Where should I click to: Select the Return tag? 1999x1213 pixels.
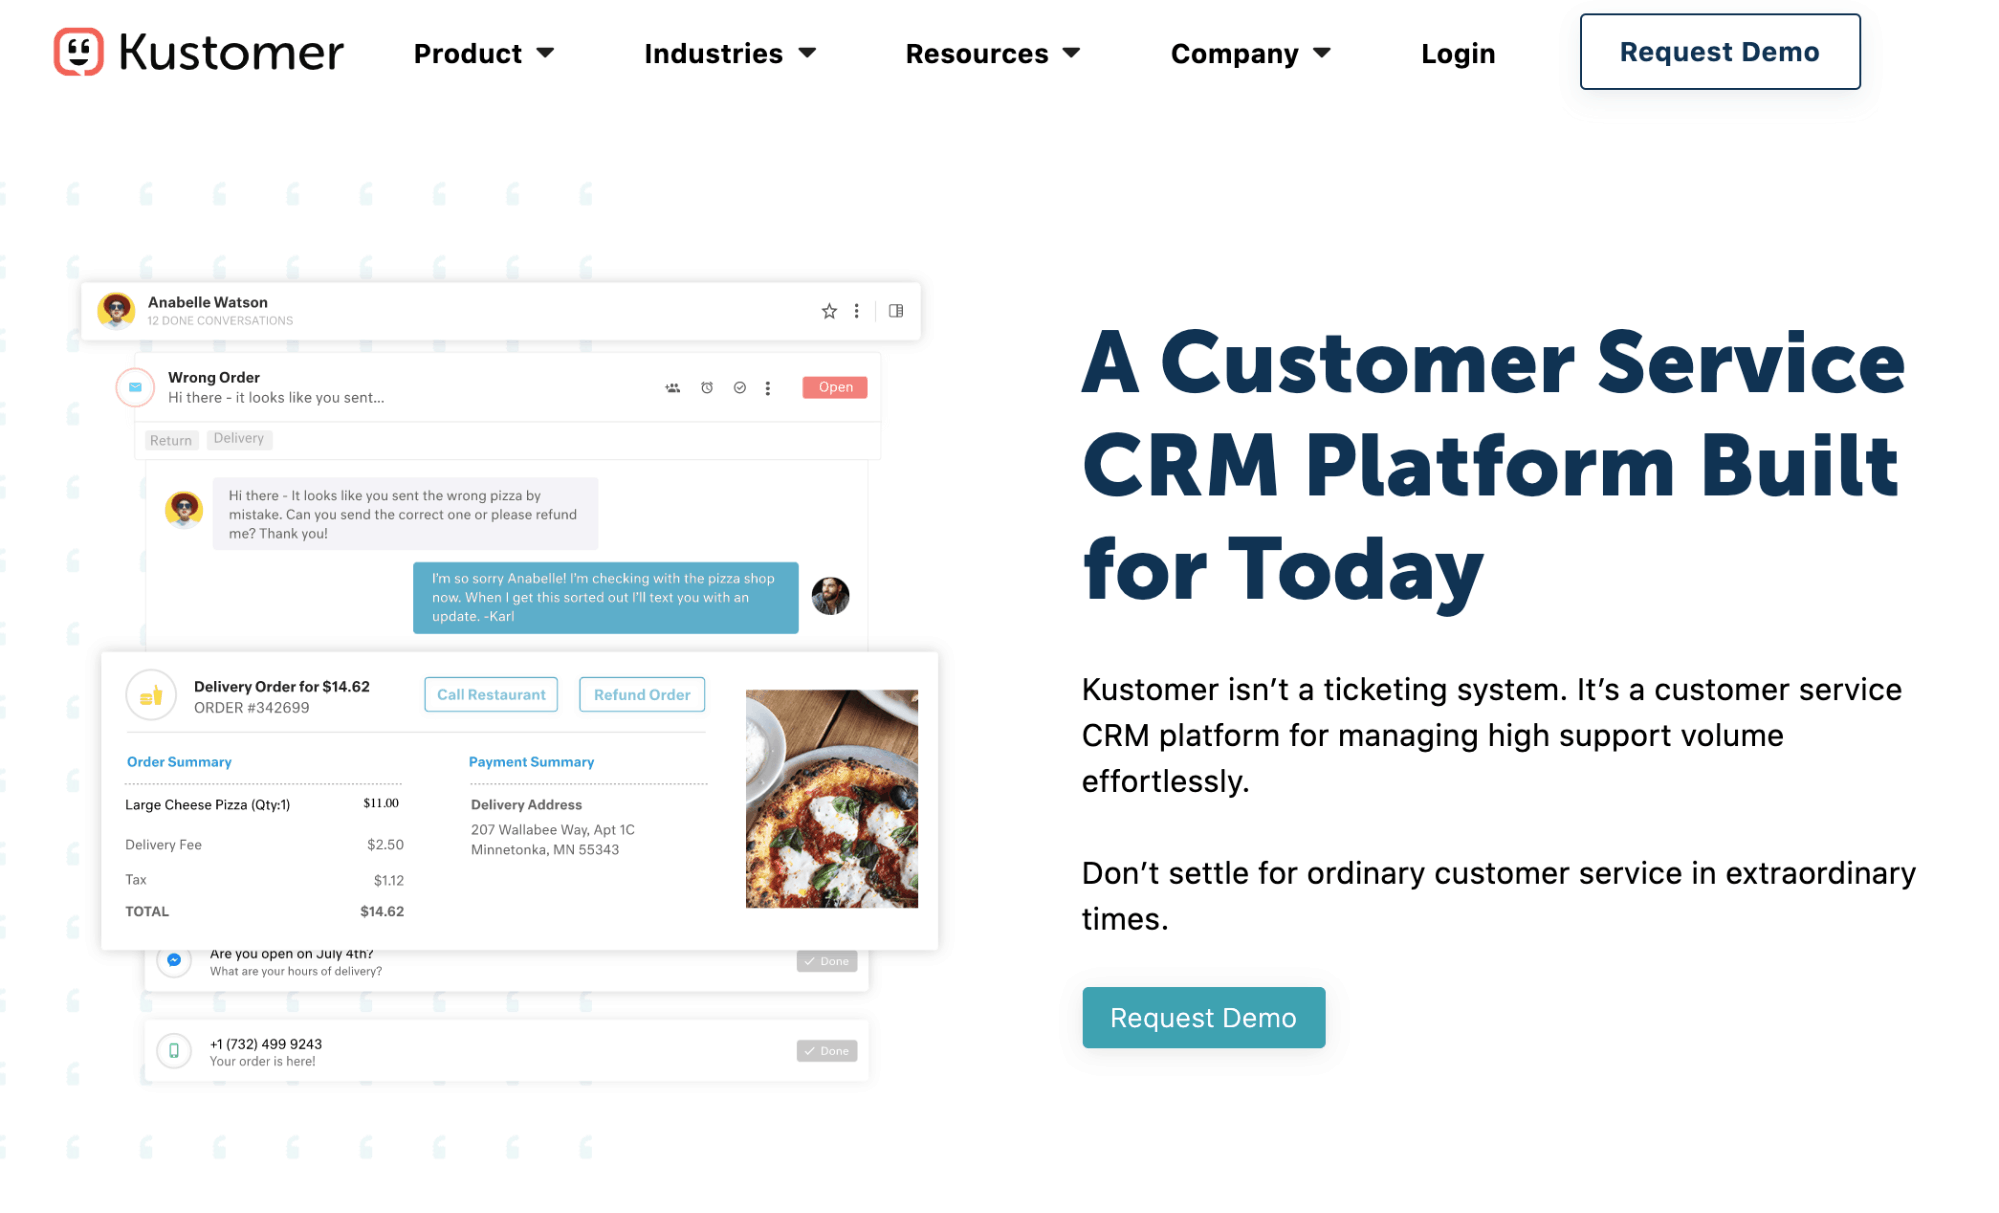171,440
